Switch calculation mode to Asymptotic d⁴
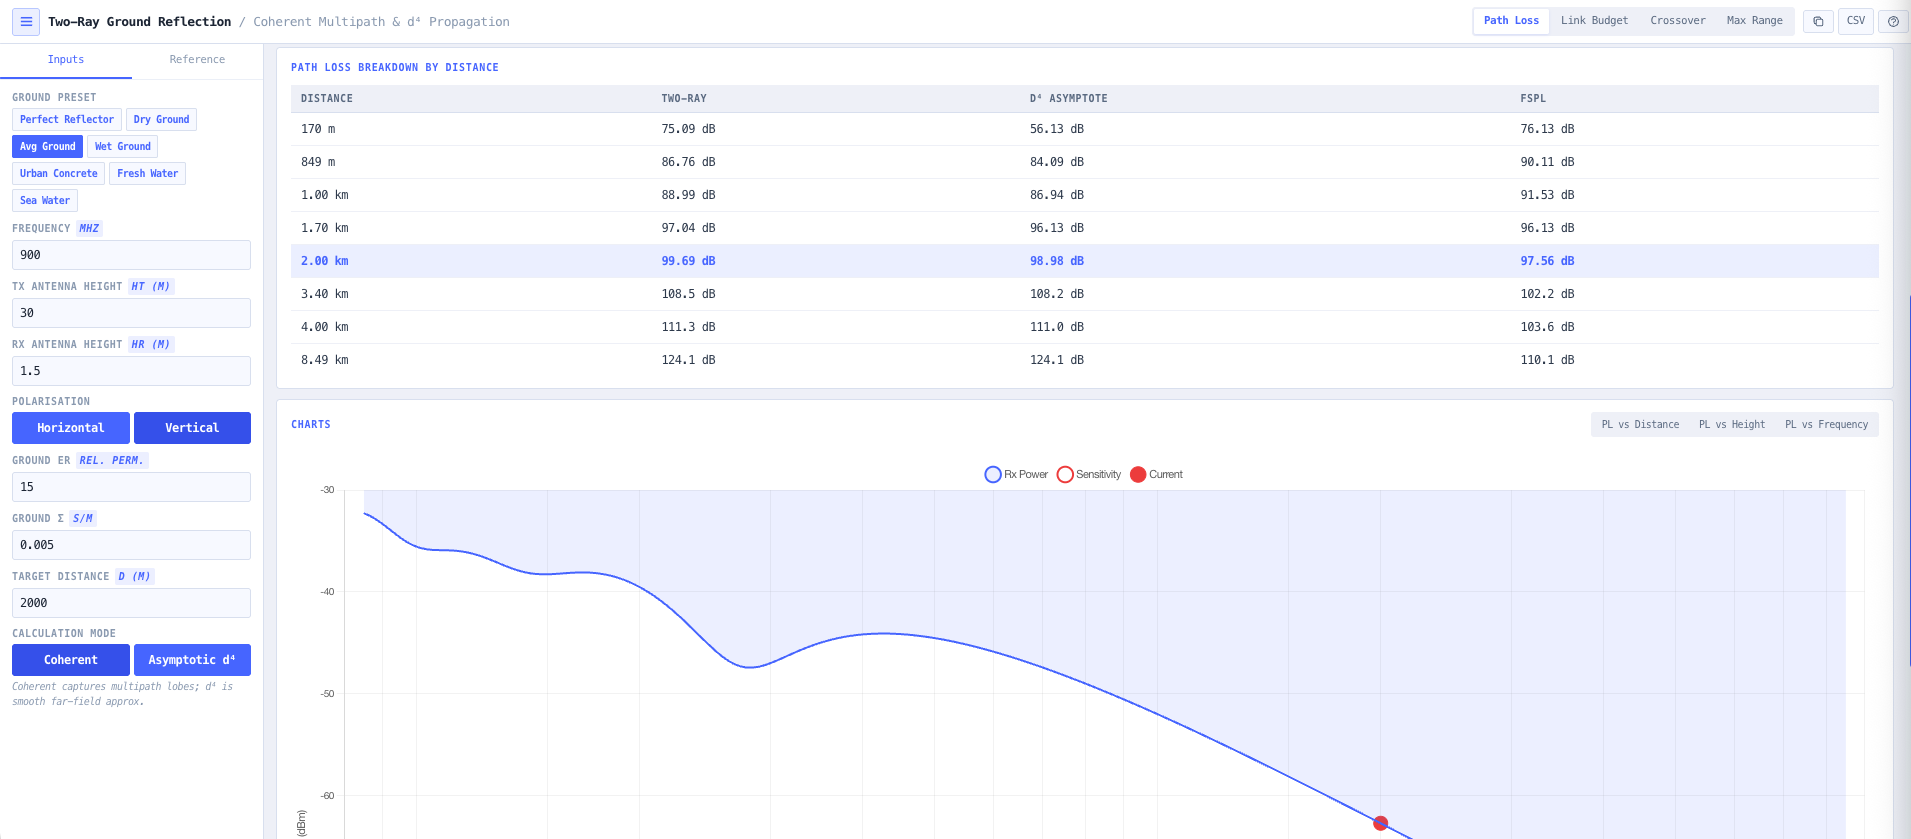1911x839 pixels. pyautogui.click(x=192, y=660)
